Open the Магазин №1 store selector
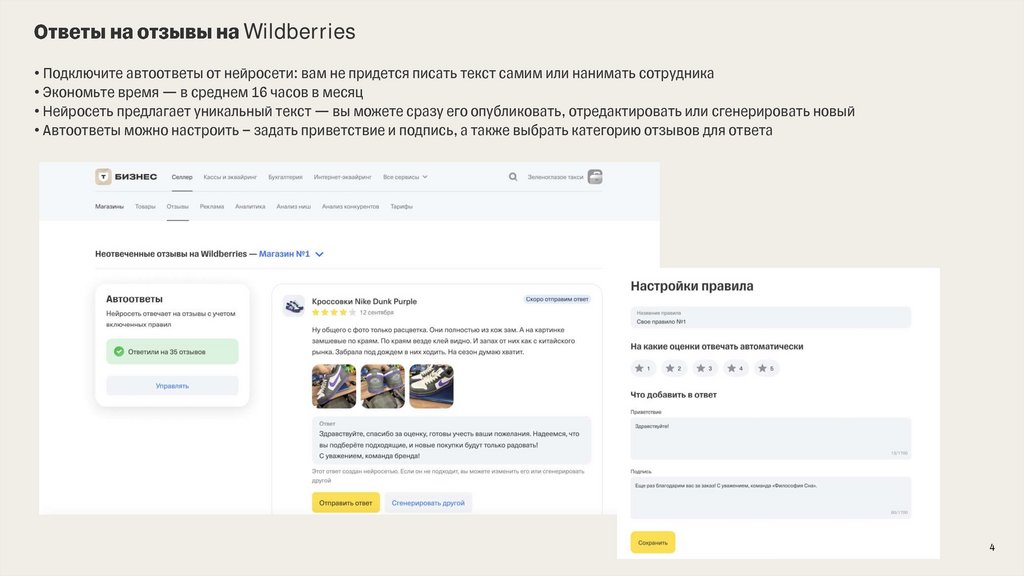The width and height of the screenshot is (1024, 576). [x=291, y=254]
